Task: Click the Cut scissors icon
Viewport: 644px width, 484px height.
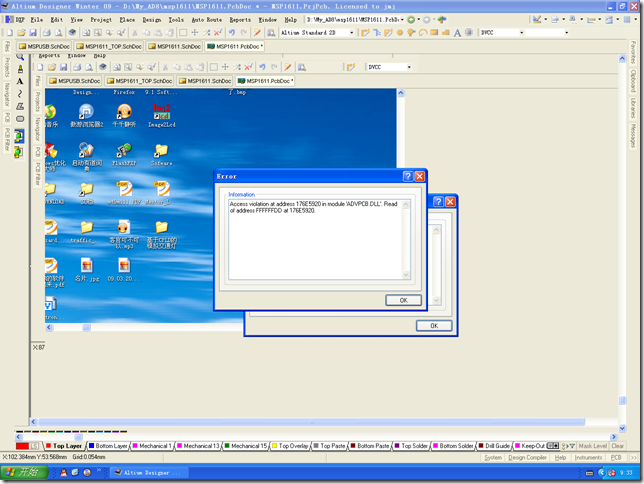Action: point(134,32)
